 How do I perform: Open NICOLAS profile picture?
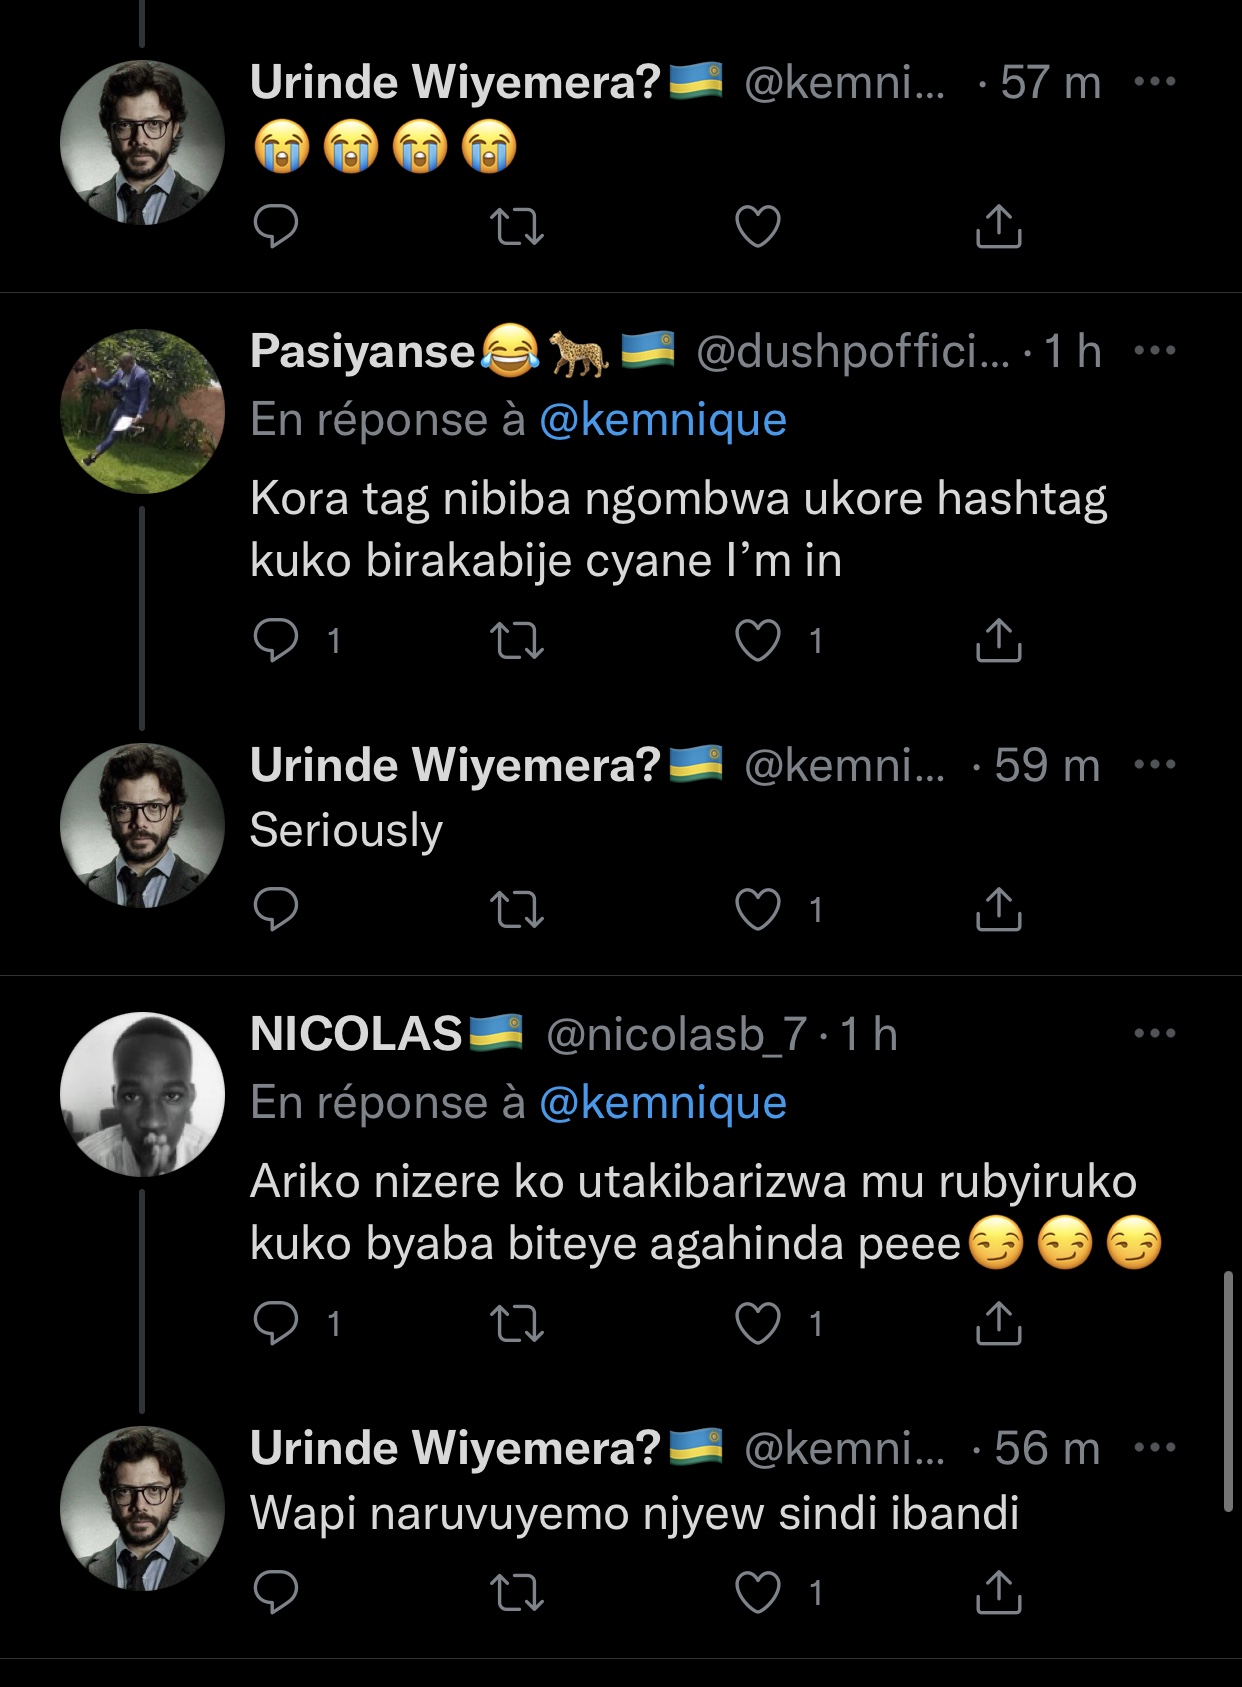pos(142,1094)
